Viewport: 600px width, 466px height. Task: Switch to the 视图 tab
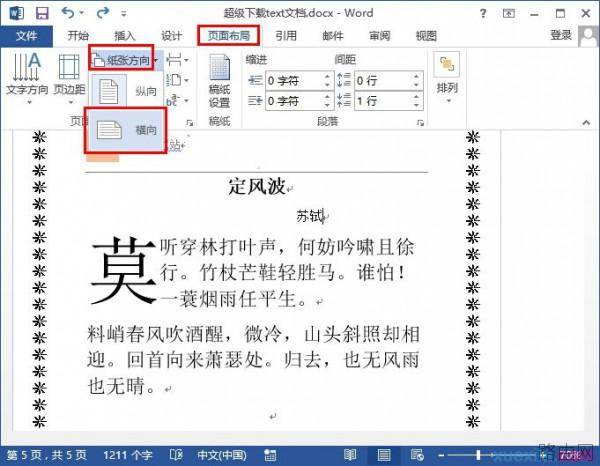[426, 36]
